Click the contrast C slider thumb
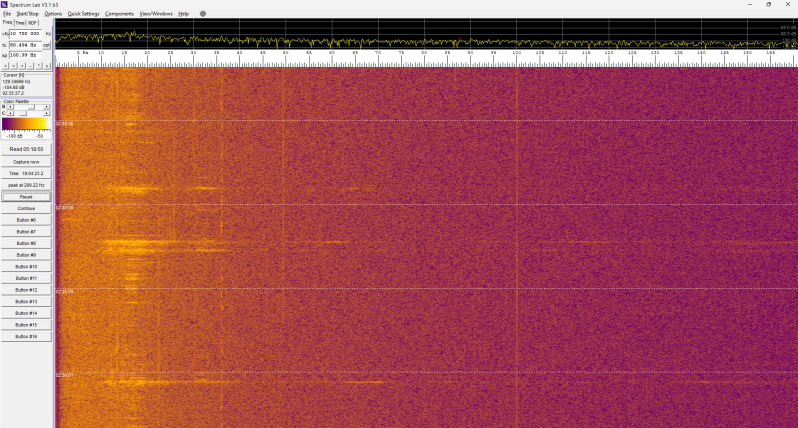798x428 pixels. point(23,113)
